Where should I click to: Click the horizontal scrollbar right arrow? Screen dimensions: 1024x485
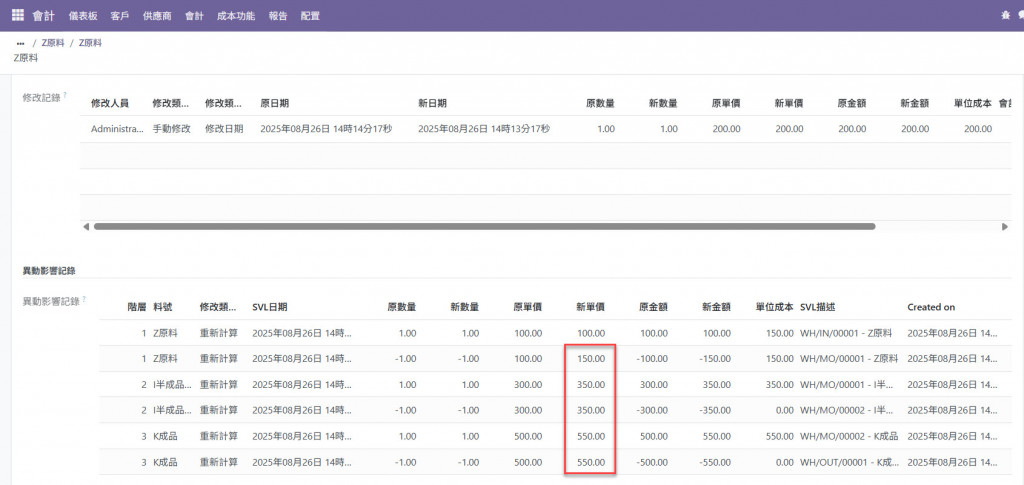[x=1004, y=227]
